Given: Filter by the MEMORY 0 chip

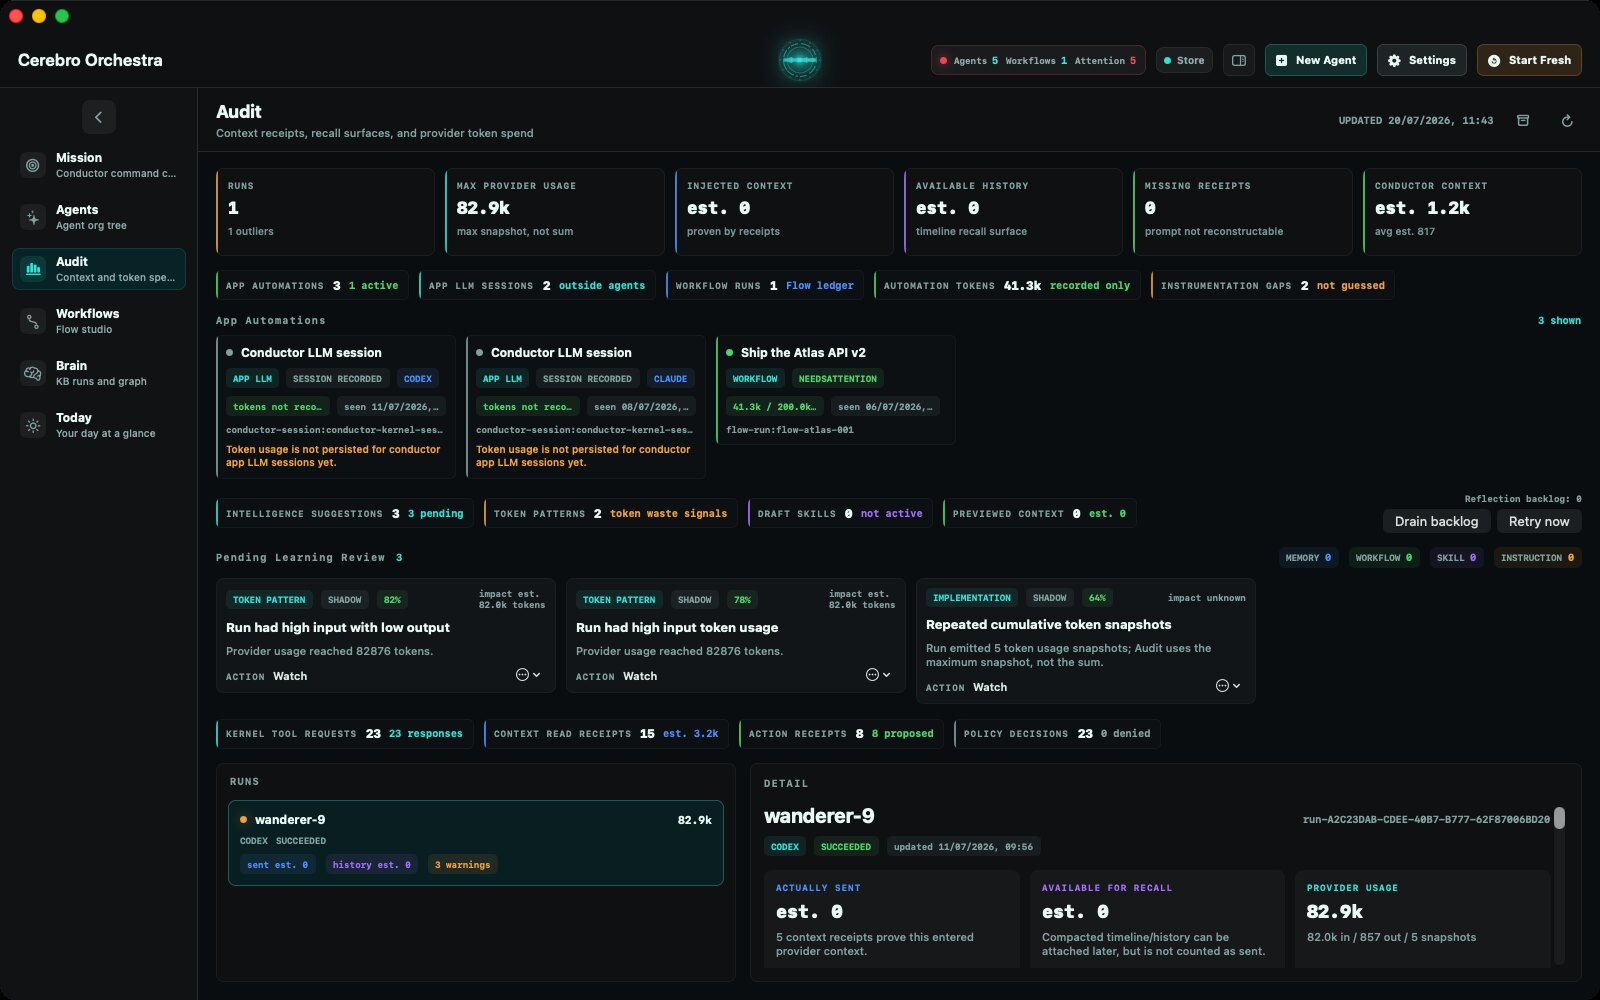Looking at the screenshot, I should (x=1308, y=558).
